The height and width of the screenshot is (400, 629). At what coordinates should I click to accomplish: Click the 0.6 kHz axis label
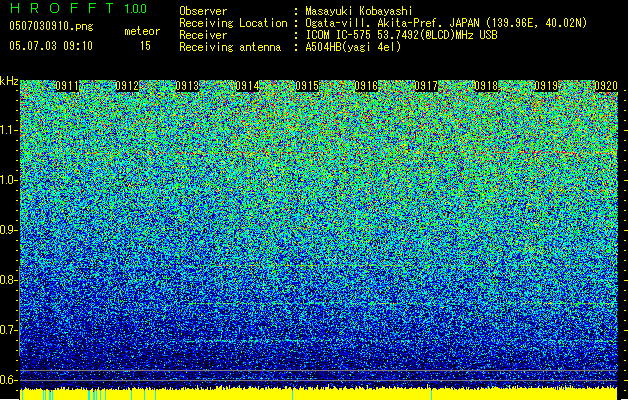pos(9,380)
